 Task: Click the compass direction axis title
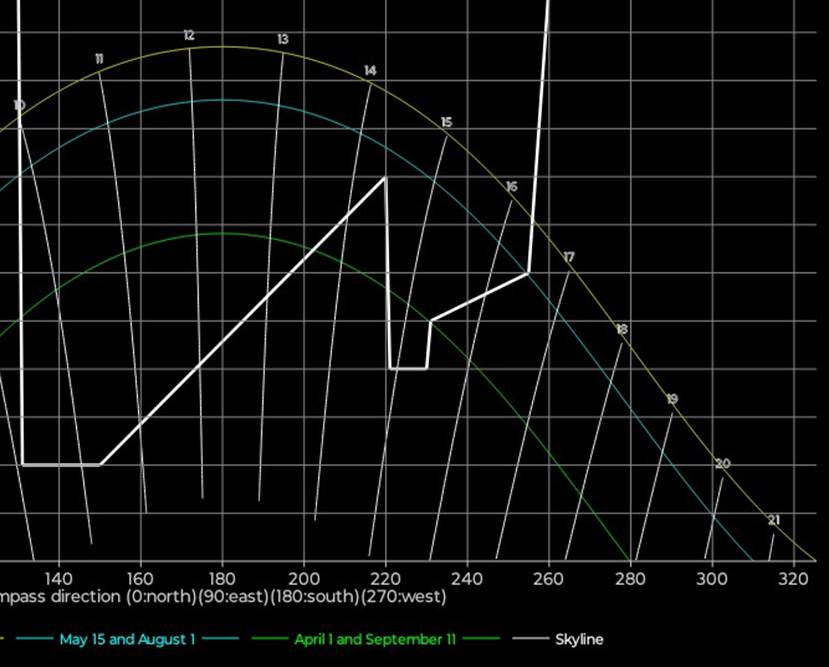[222, 597]
